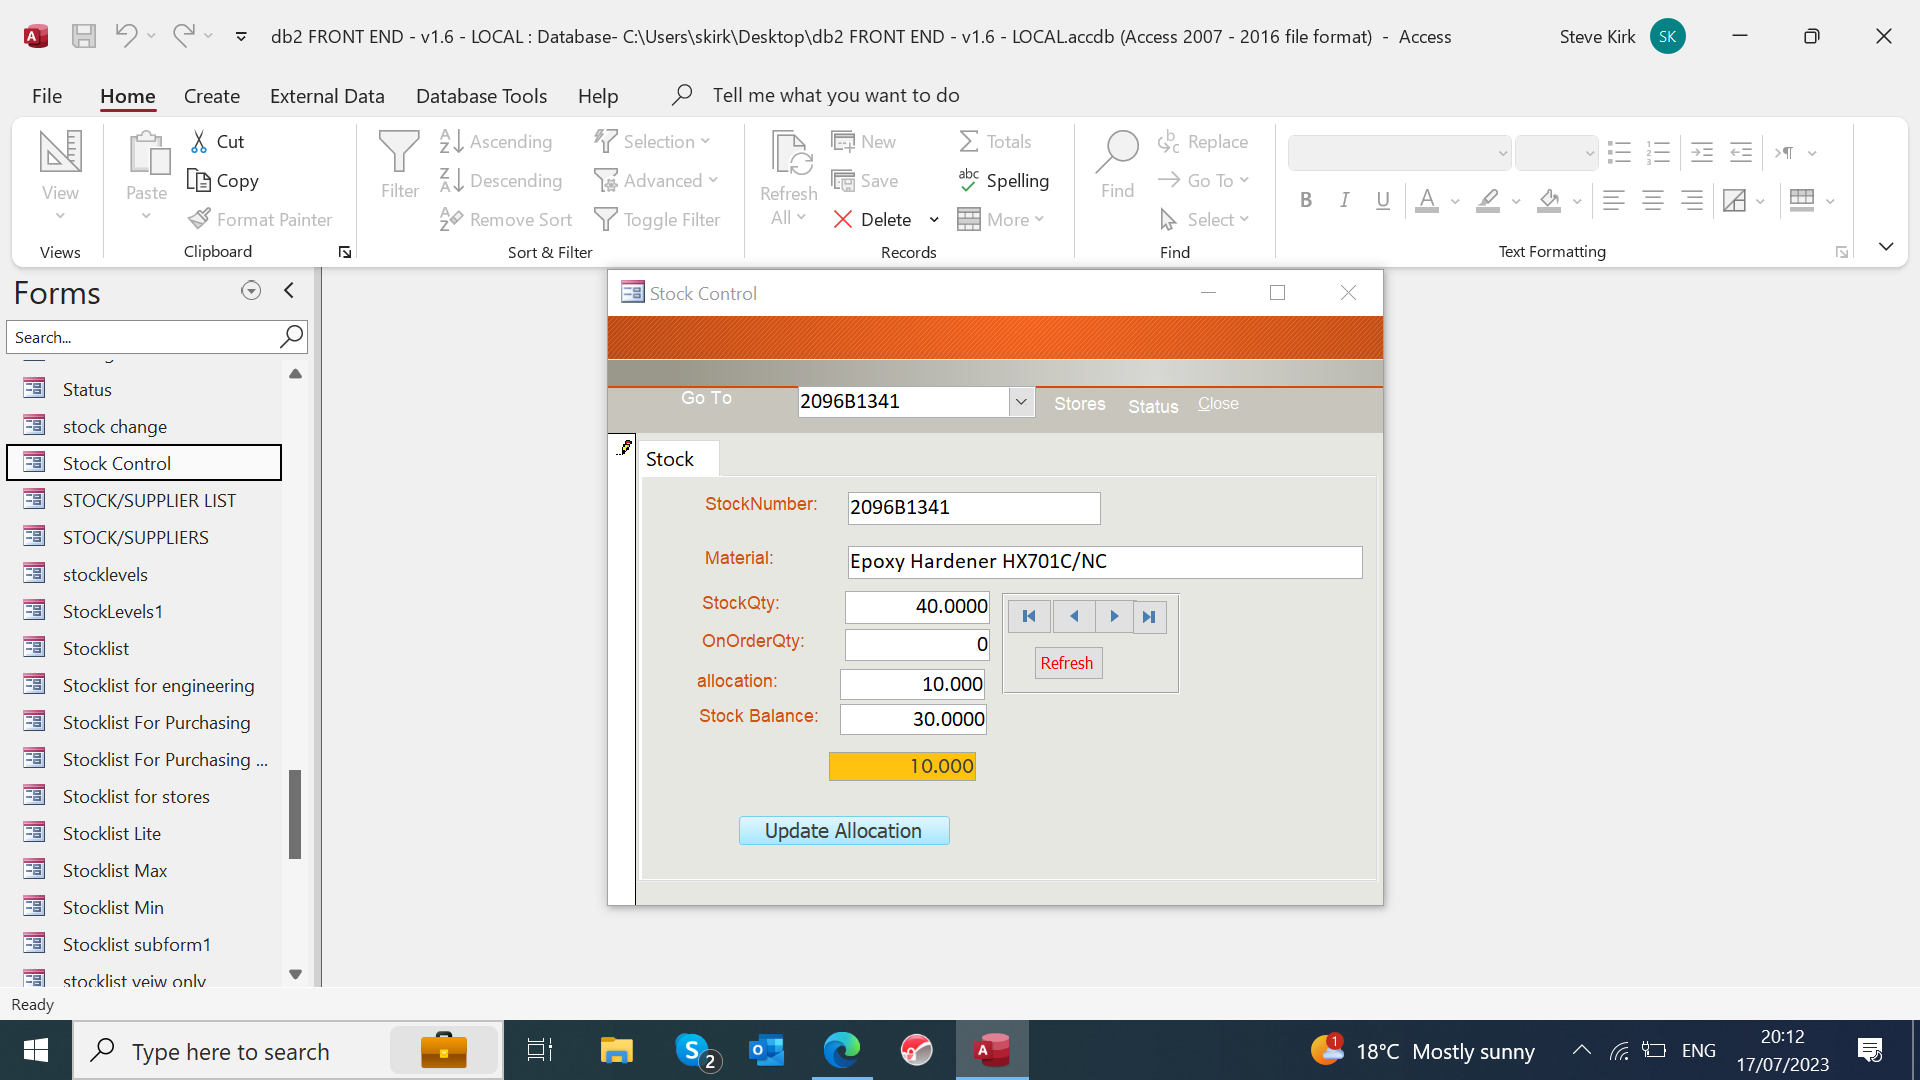1920x1080 pixels.
Task: Click Delete record icon
Action: 843,219
